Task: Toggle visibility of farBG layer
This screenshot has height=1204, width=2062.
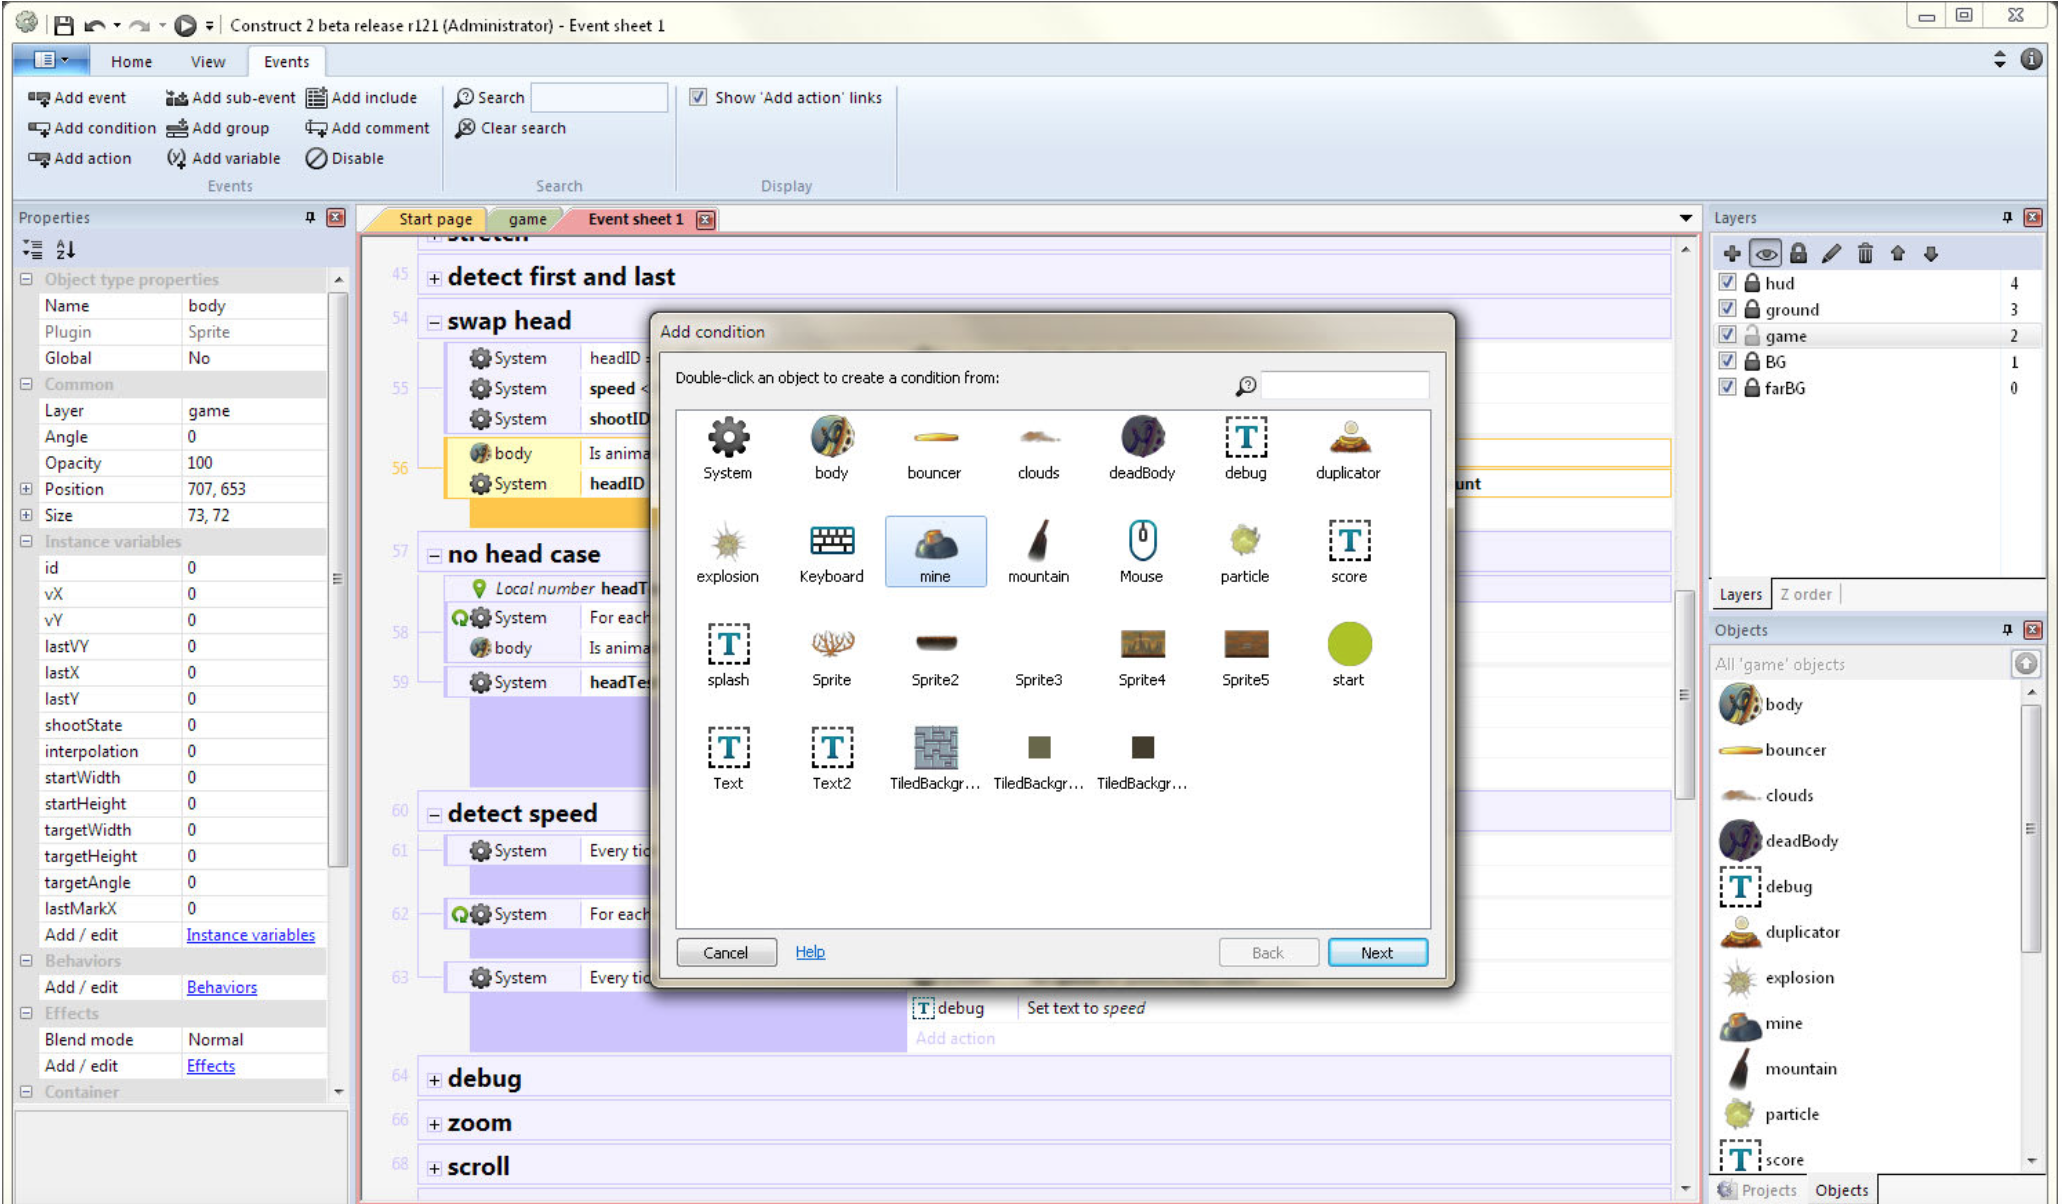Action: [x=1727, y=388]
